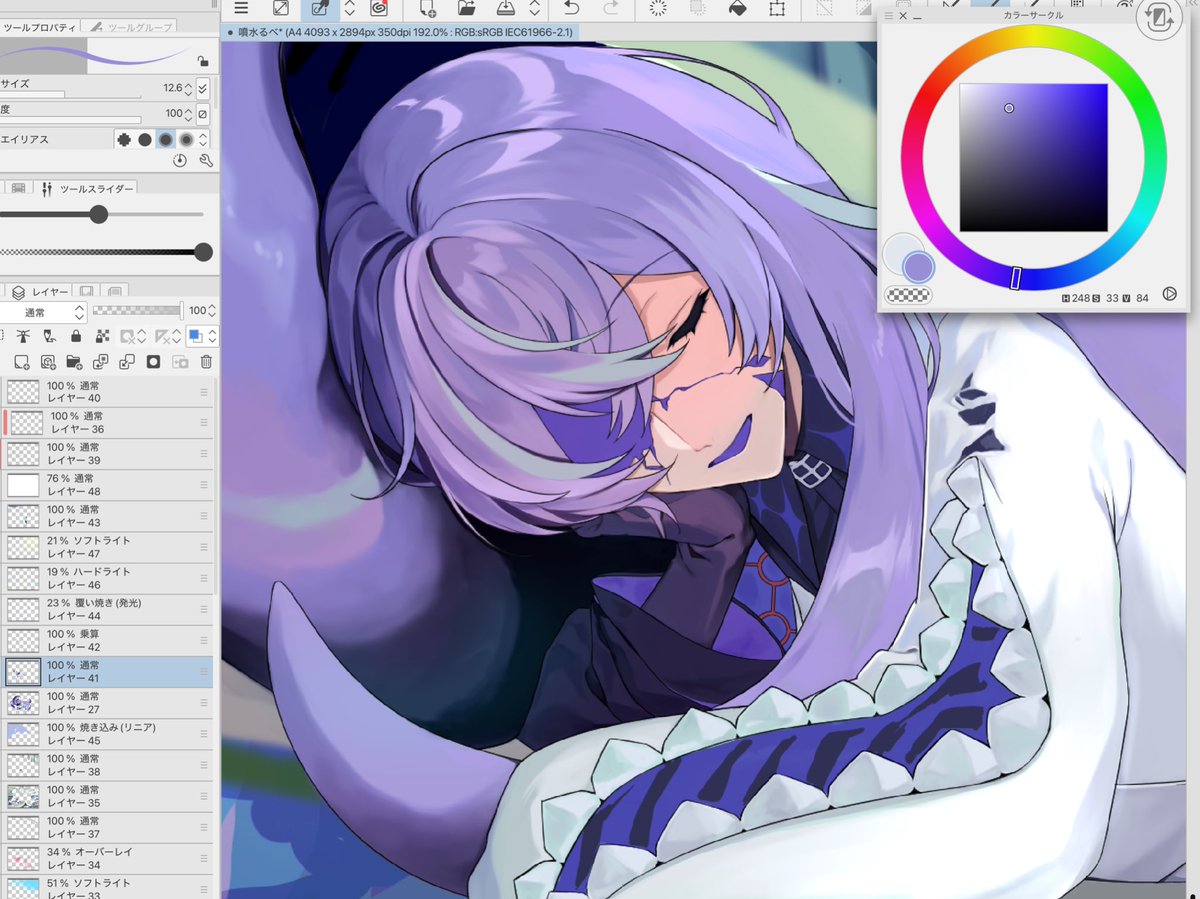
Task: Create a new layer folder
Action: click(x=74, y=362)
